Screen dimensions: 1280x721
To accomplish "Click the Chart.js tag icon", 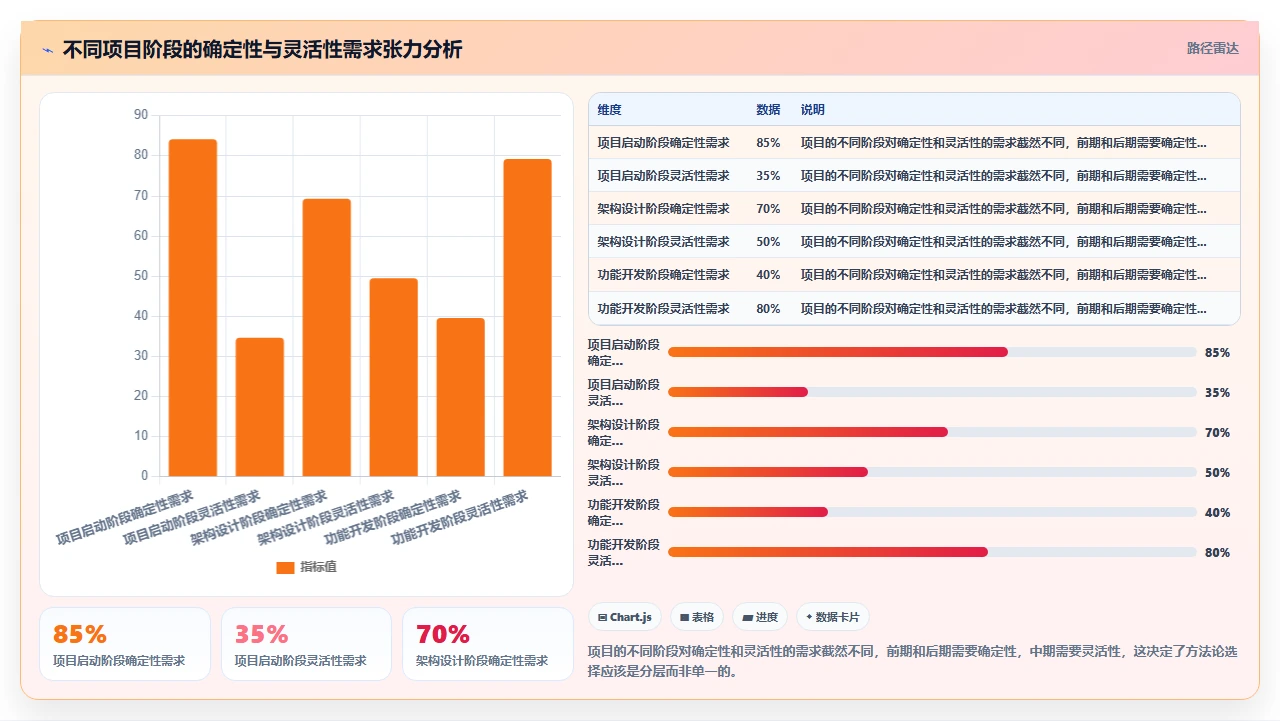I will point(602,617).
